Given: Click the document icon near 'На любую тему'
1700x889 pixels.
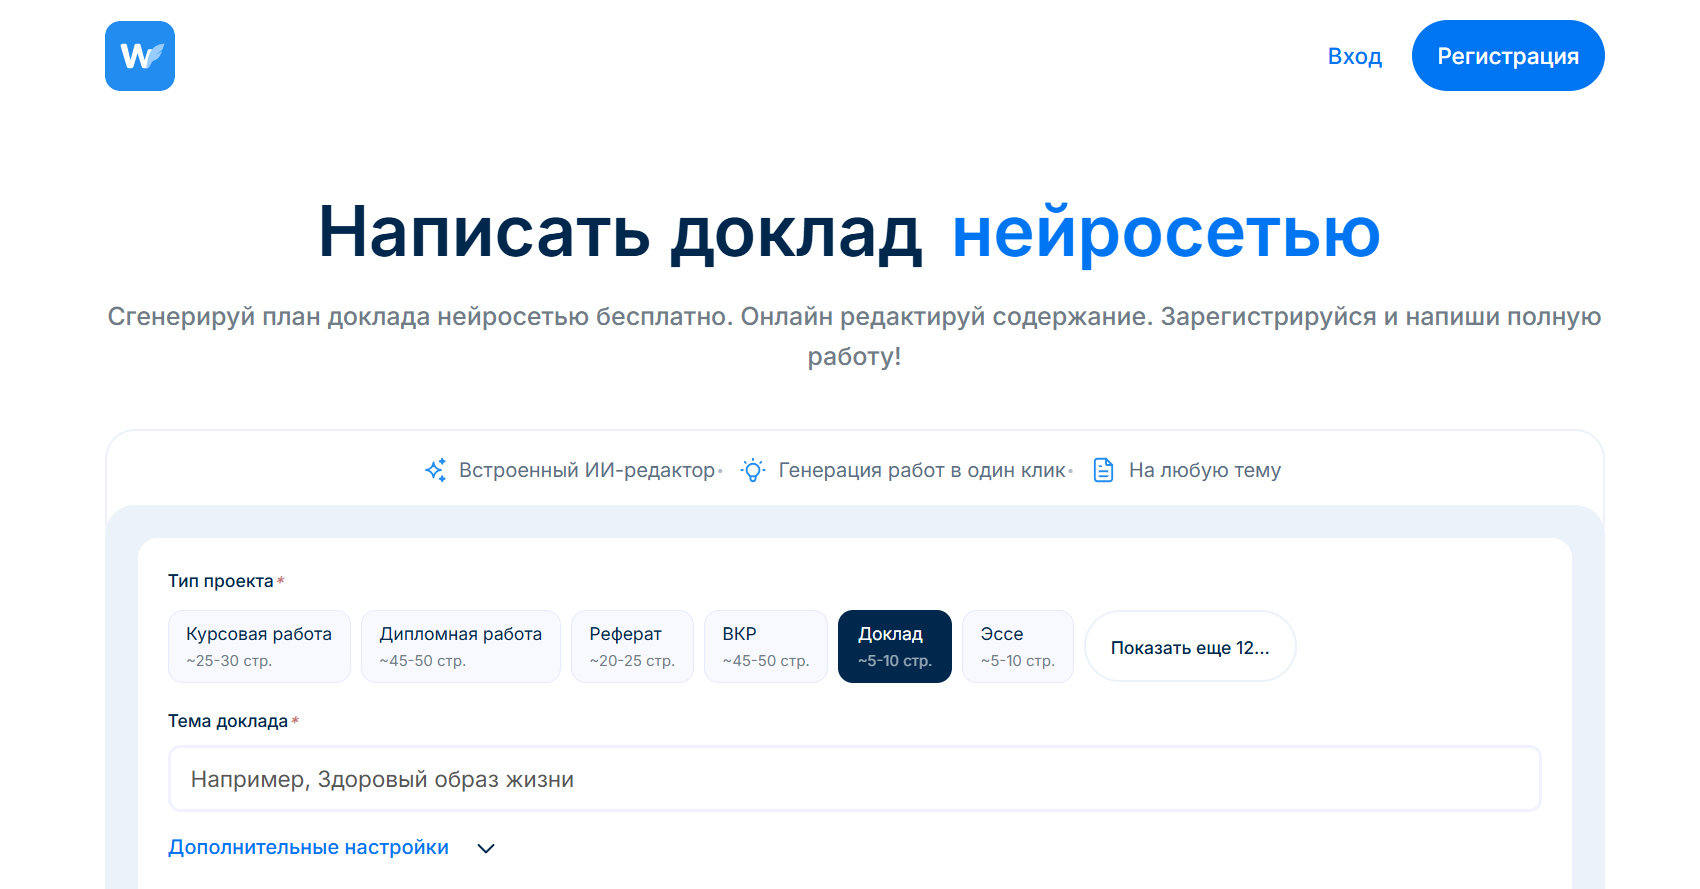Looking at the screenshot, I should pos(1103,470).
